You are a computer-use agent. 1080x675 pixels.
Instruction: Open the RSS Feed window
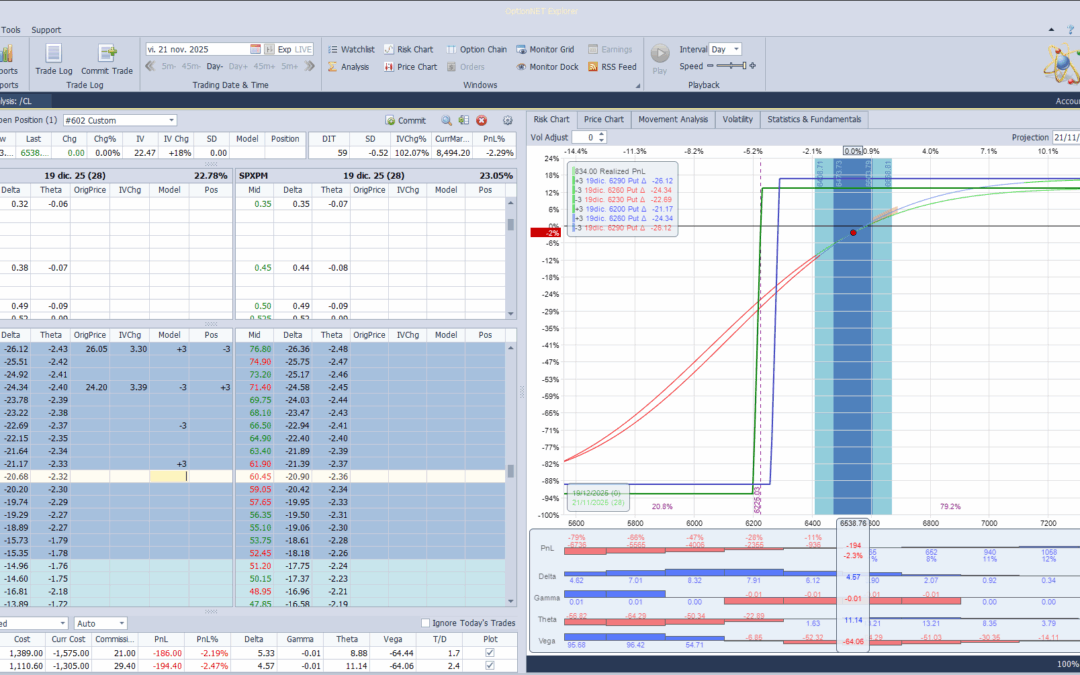coord(612,67)
